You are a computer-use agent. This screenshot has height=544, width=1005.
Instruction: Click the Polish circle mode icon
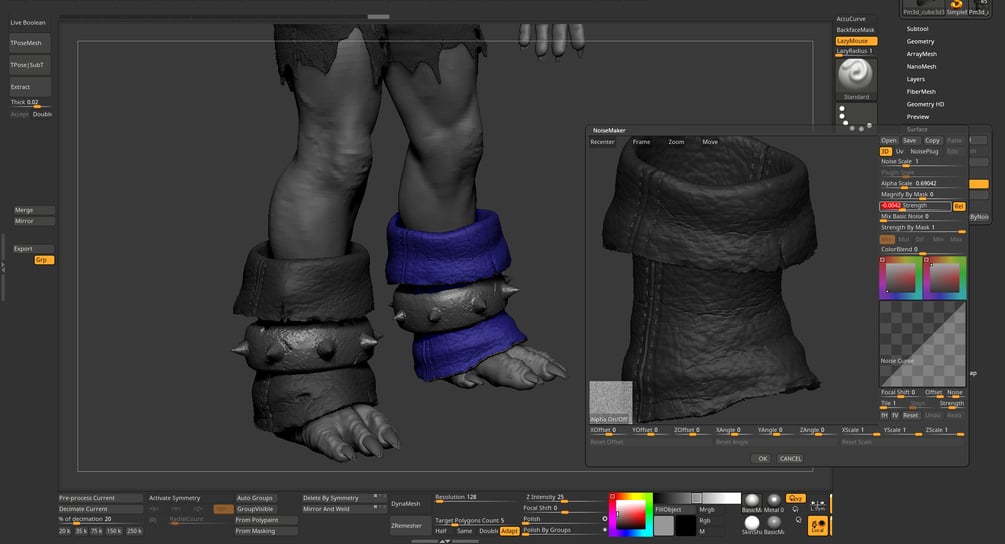[604, 518]
